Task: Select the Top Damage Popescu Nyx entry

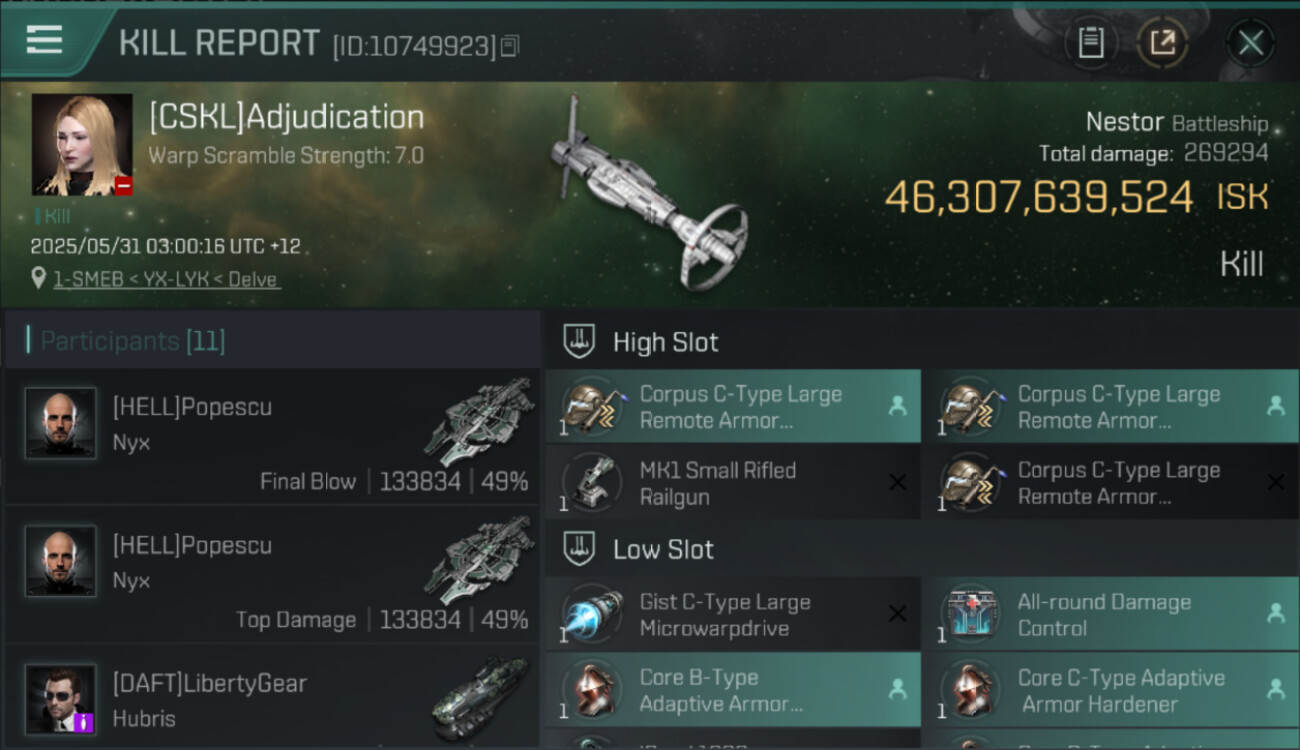Action: point(272,574)
